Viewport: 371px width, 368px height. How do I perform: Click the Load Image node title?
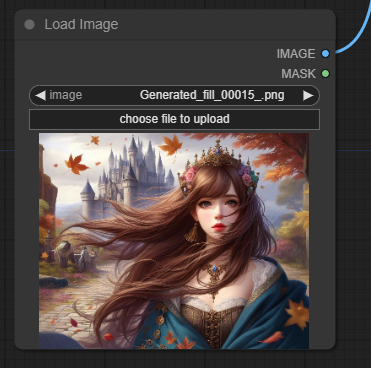[81, 25]
